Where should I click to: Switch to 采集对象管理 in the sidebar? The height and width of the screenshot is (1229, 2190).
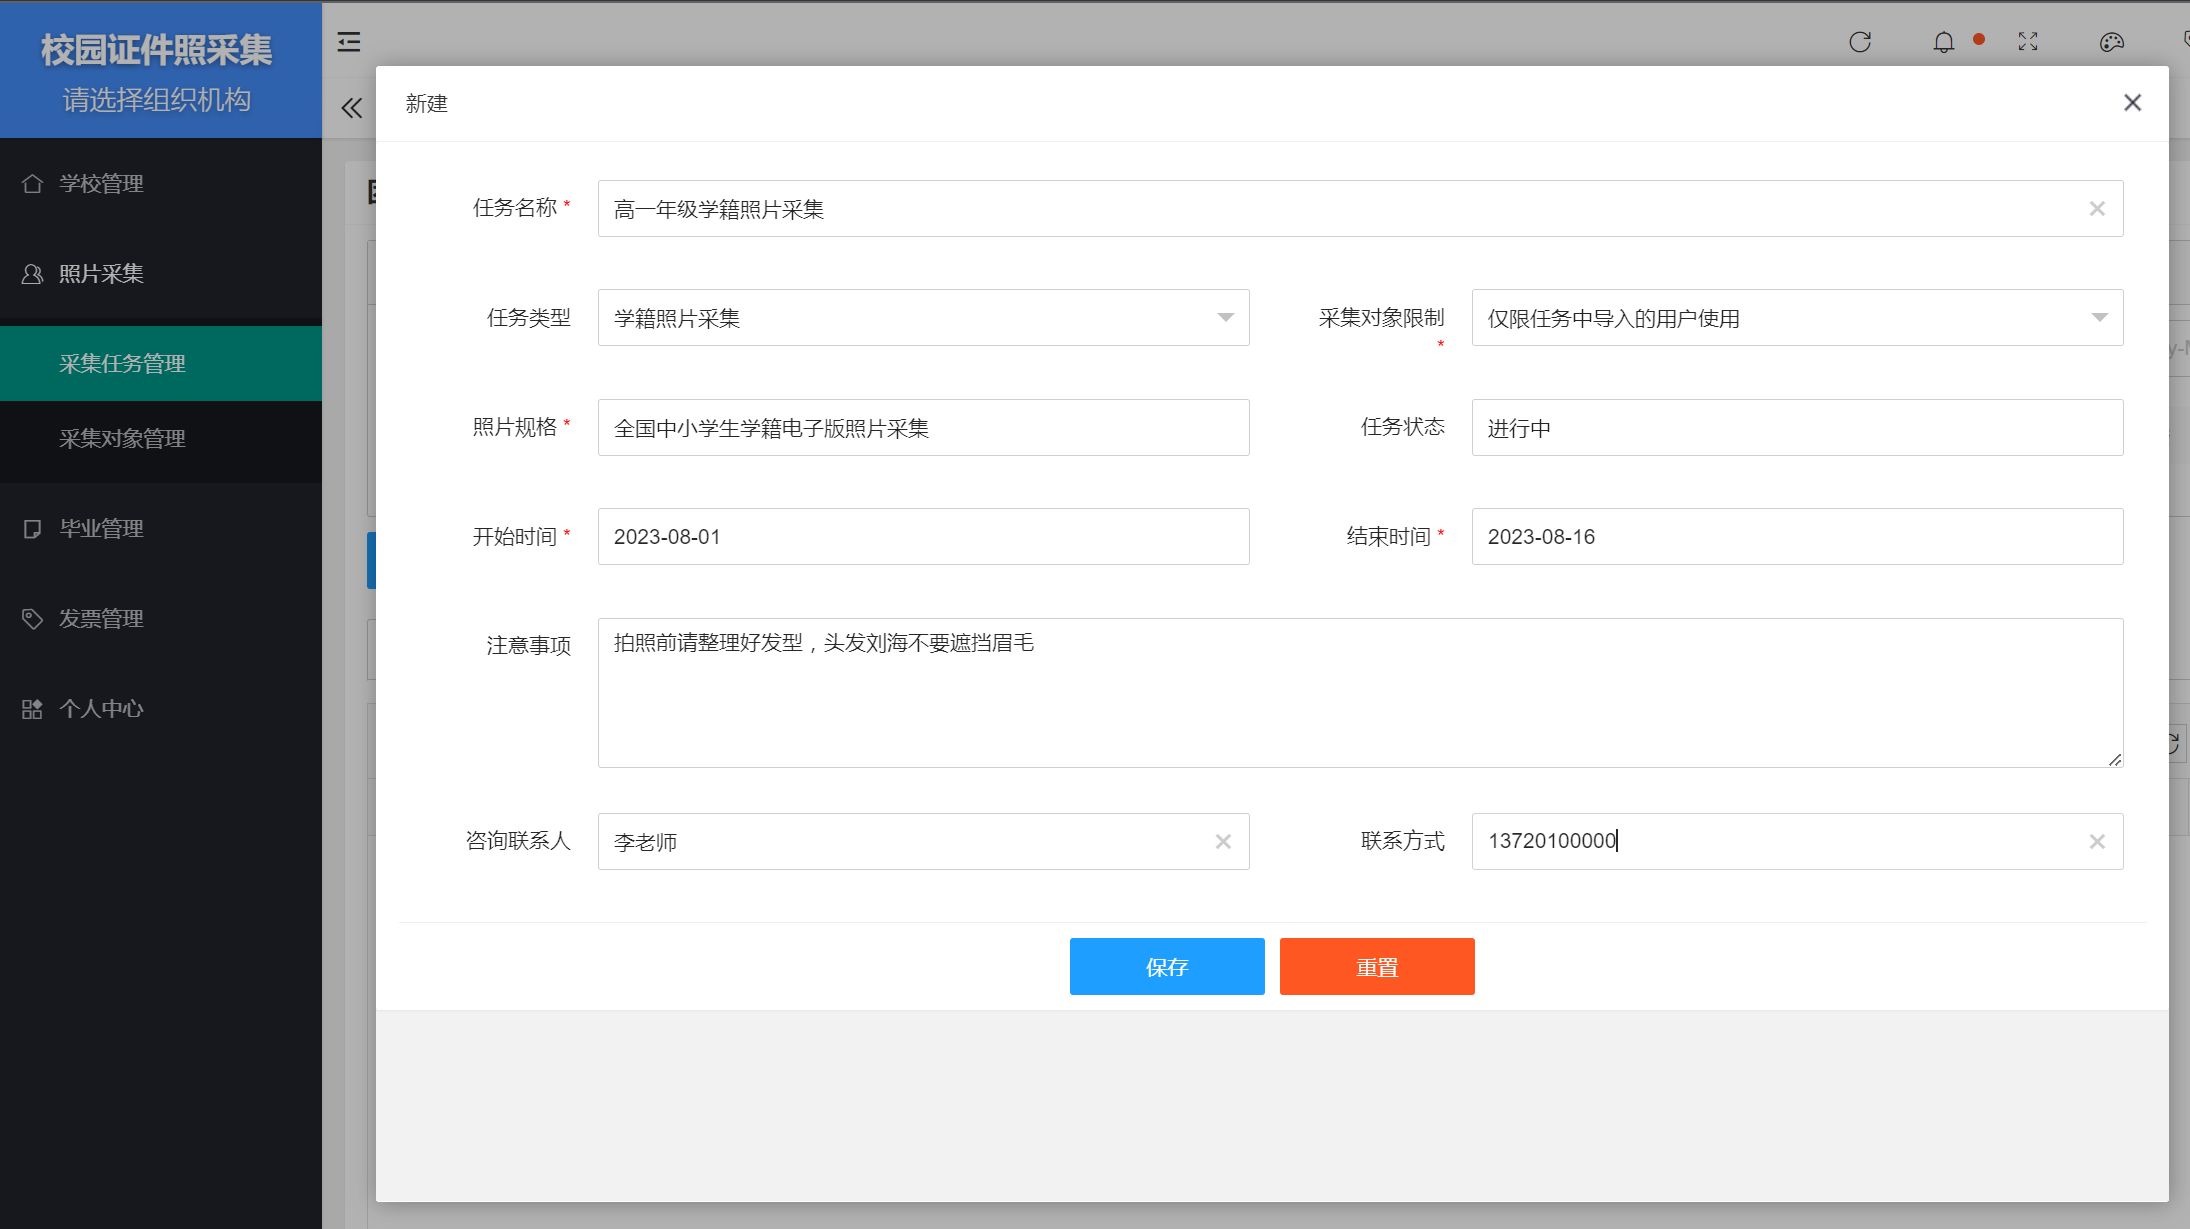[122, 440]
